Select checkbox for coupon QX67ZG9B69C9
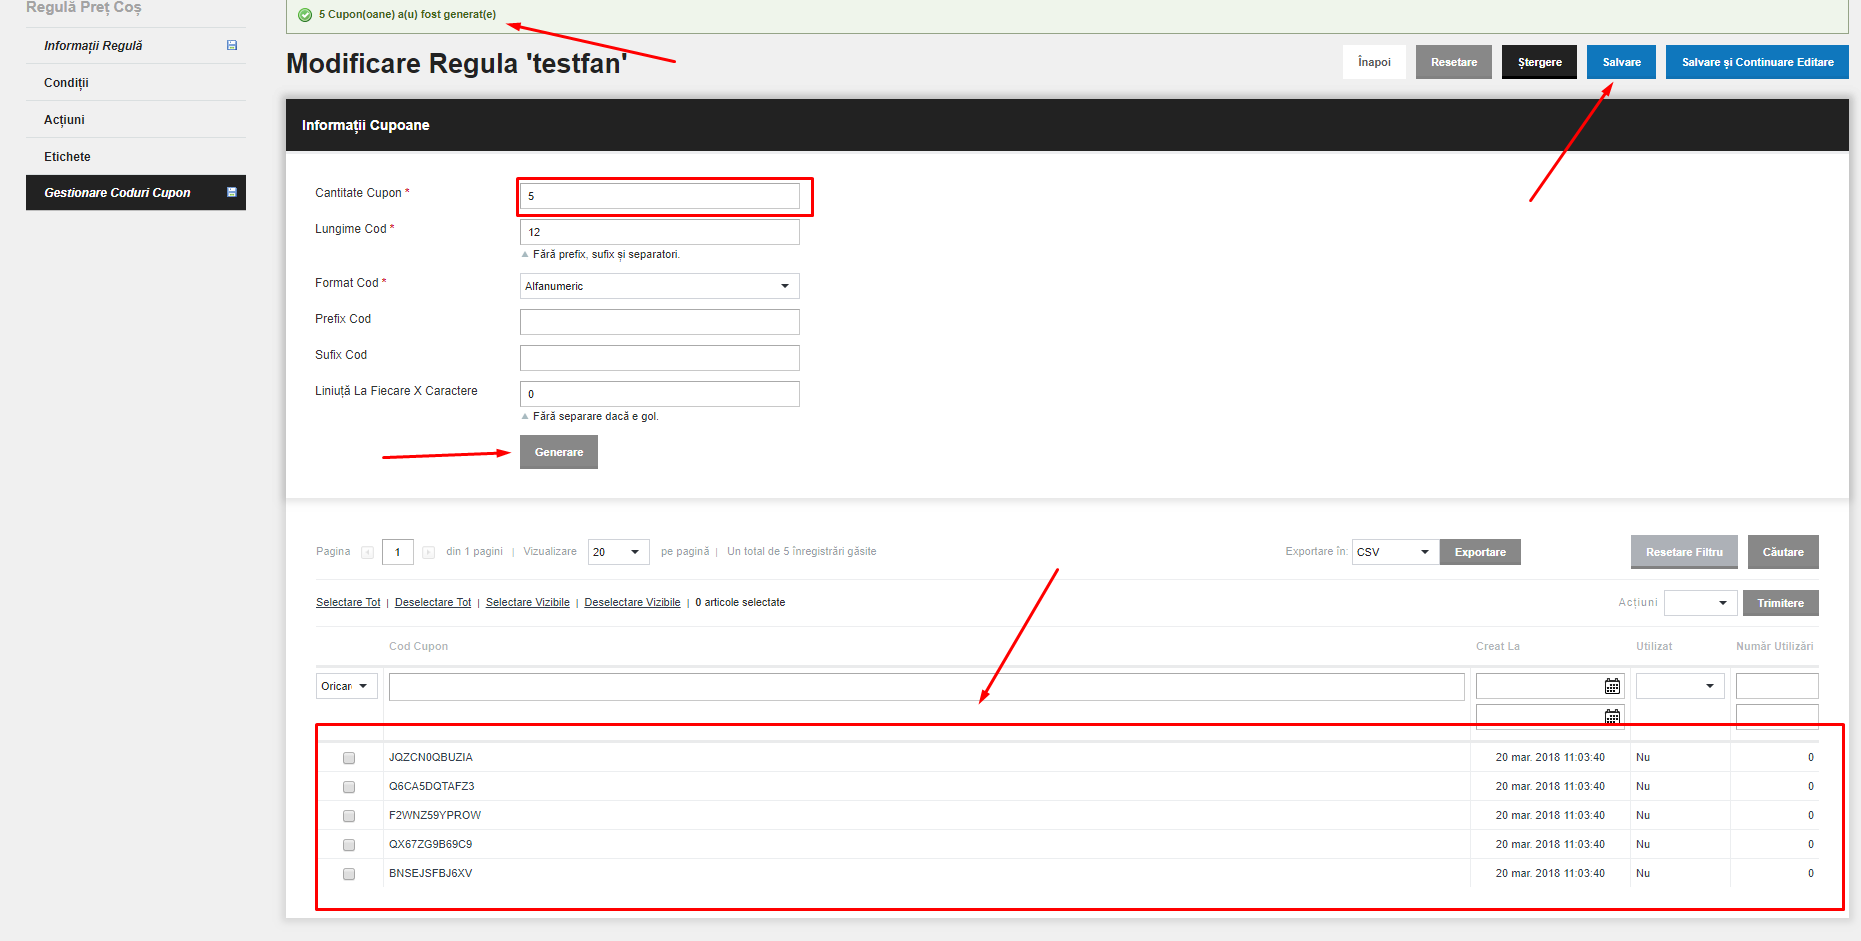 349,845
